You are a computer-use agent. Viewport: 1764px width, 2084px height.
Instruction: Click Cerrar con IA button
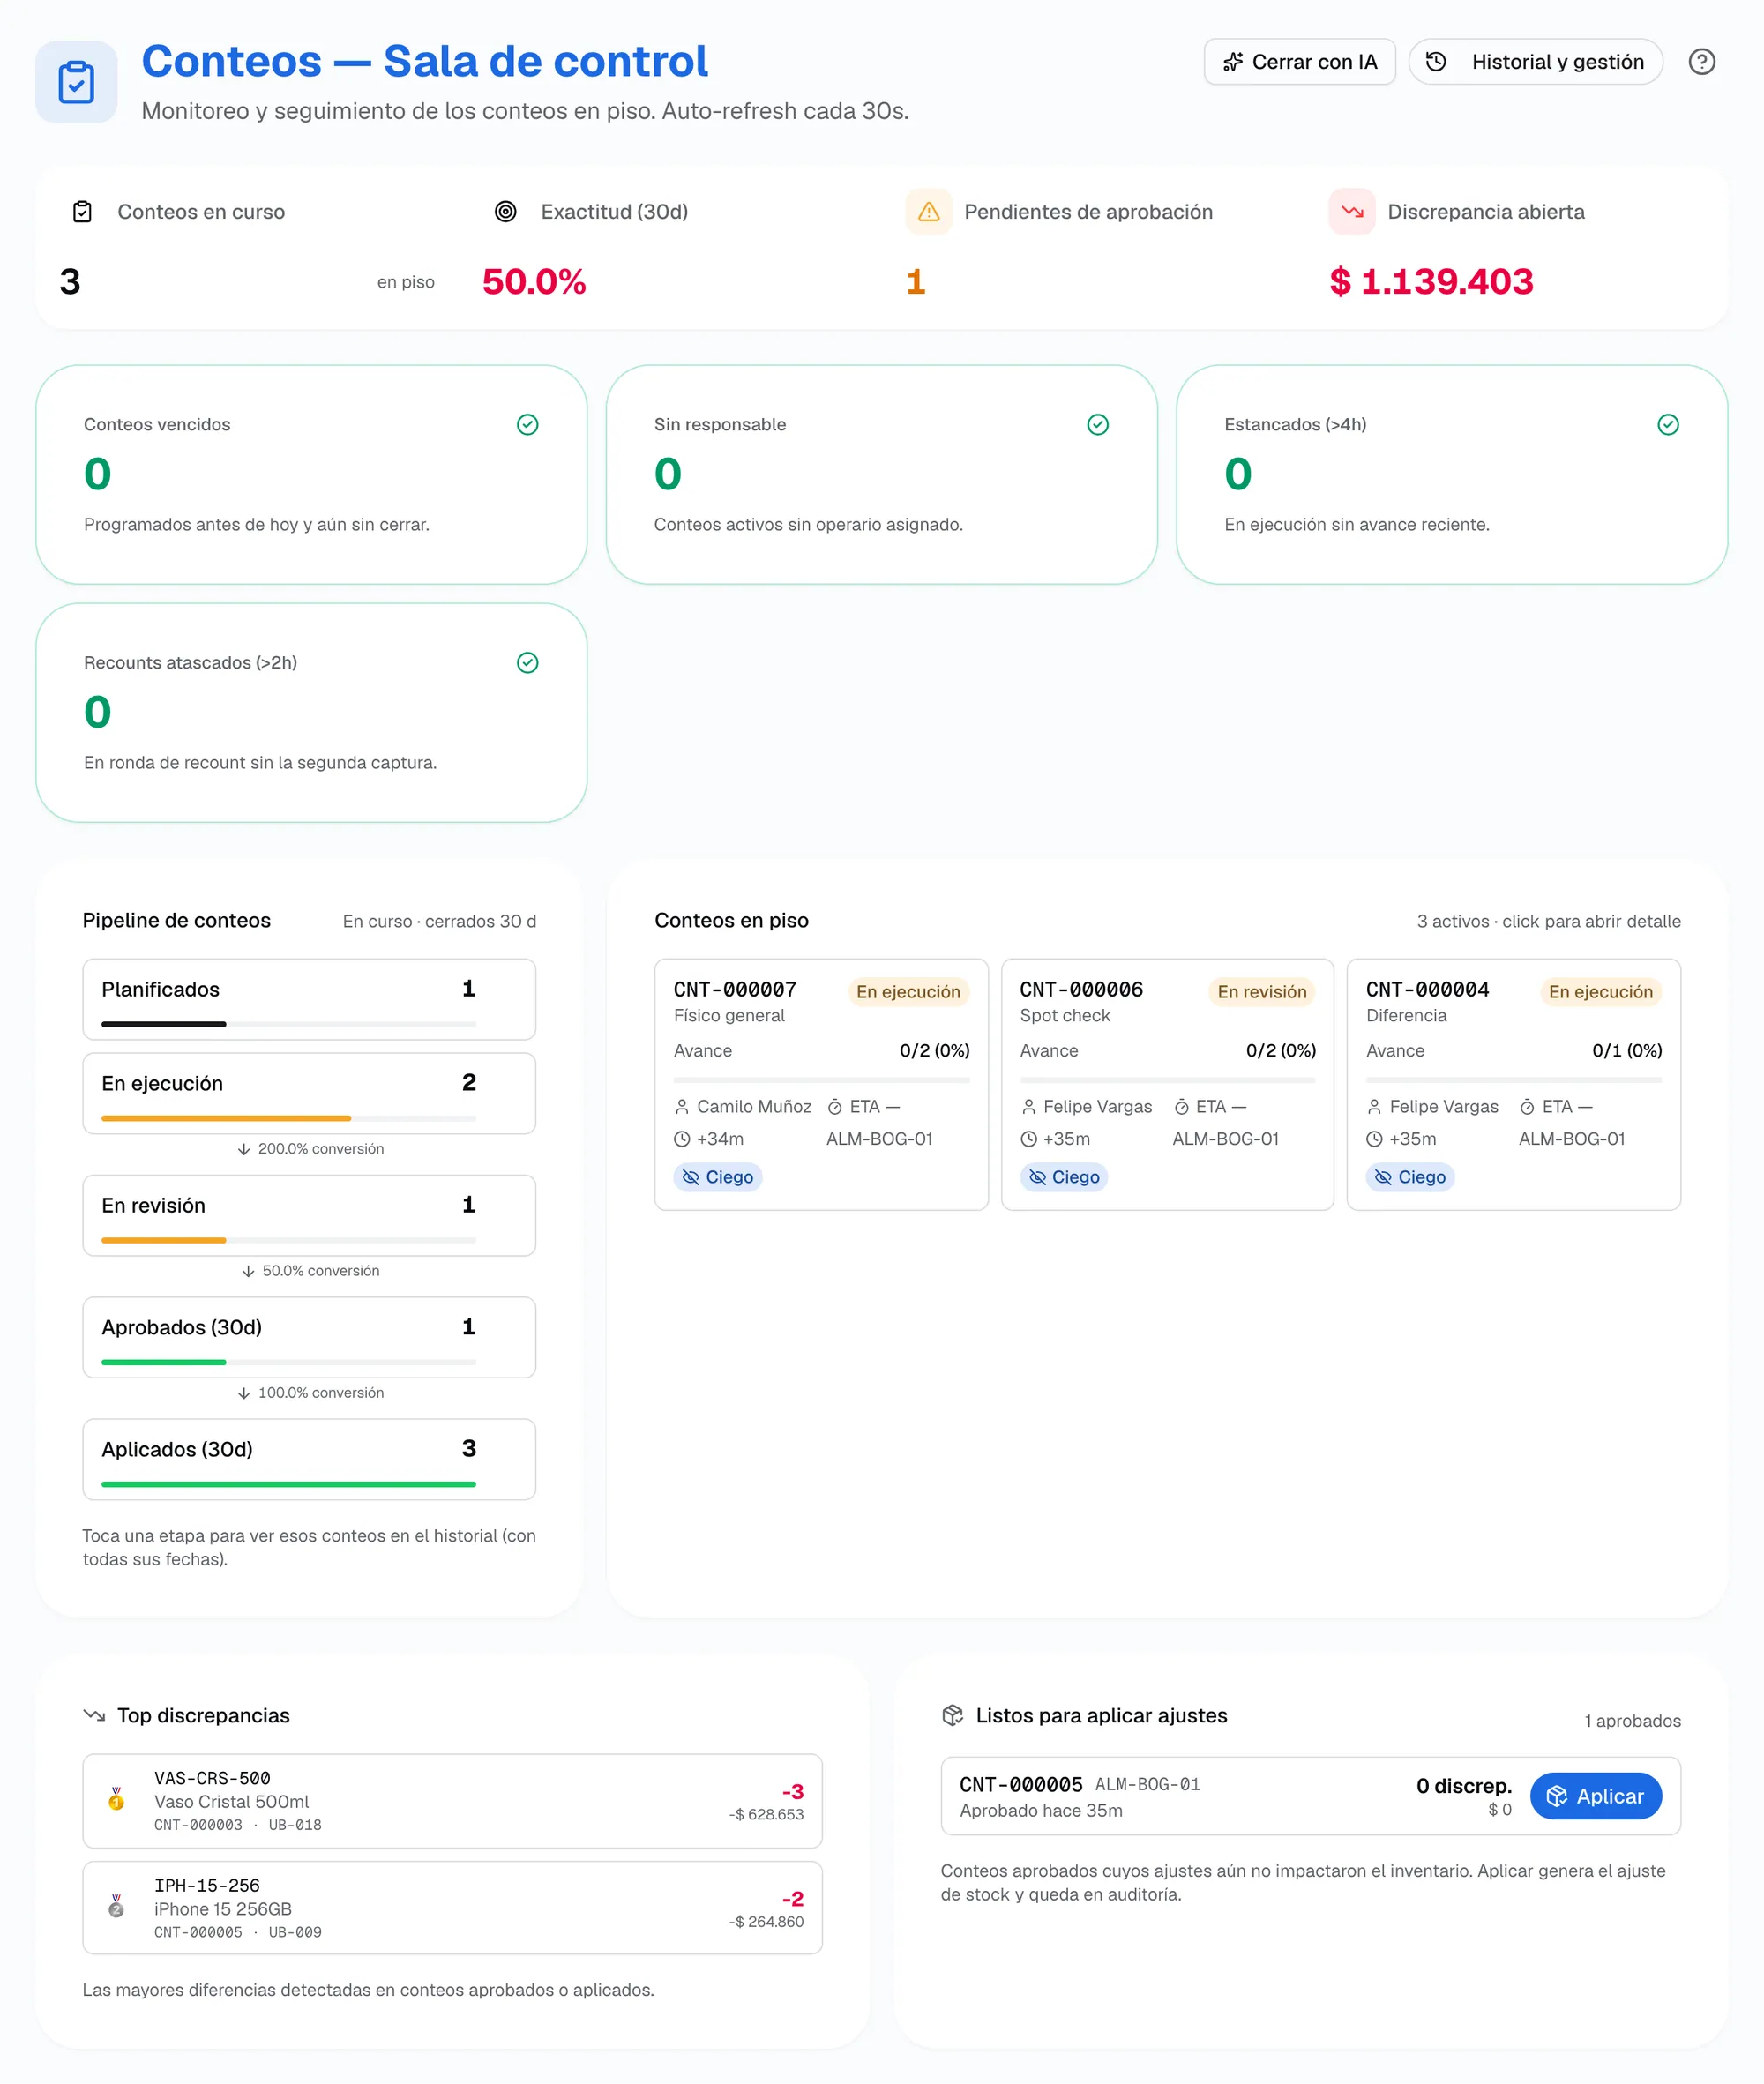point(1299,62)
